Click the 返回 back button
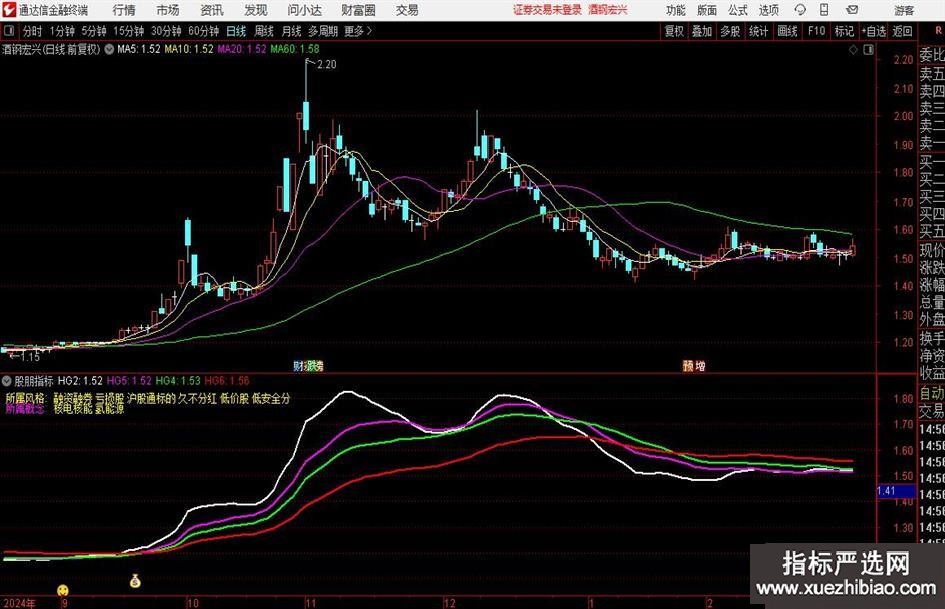The width and height of the screenshot is (945, 609). coord(902,31)
